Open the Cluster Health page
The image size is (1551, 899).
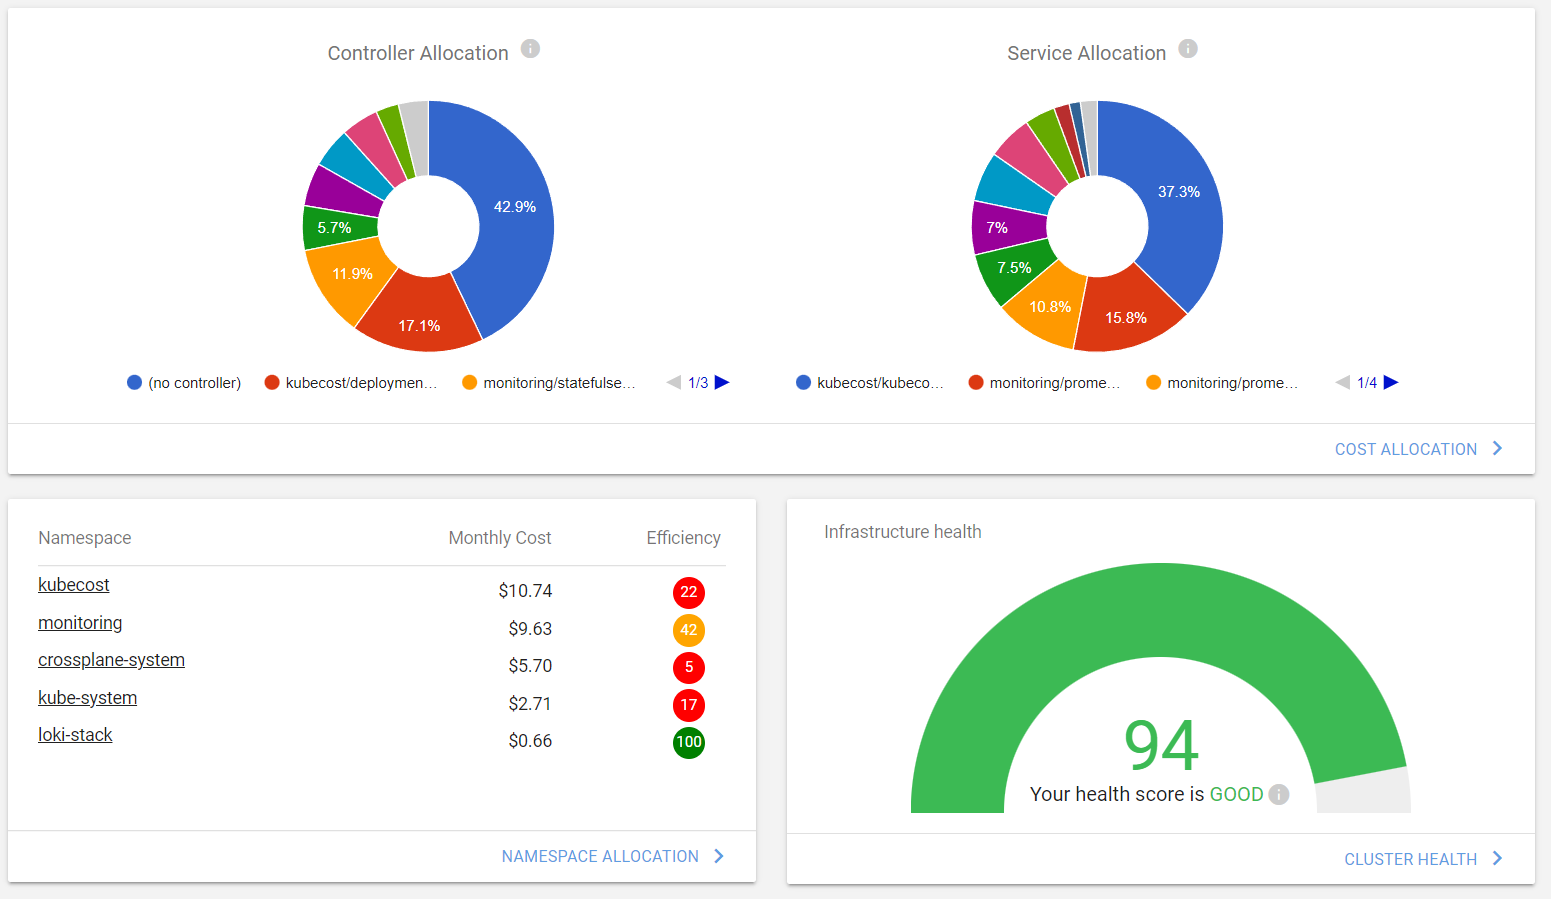pos(1410,858)
